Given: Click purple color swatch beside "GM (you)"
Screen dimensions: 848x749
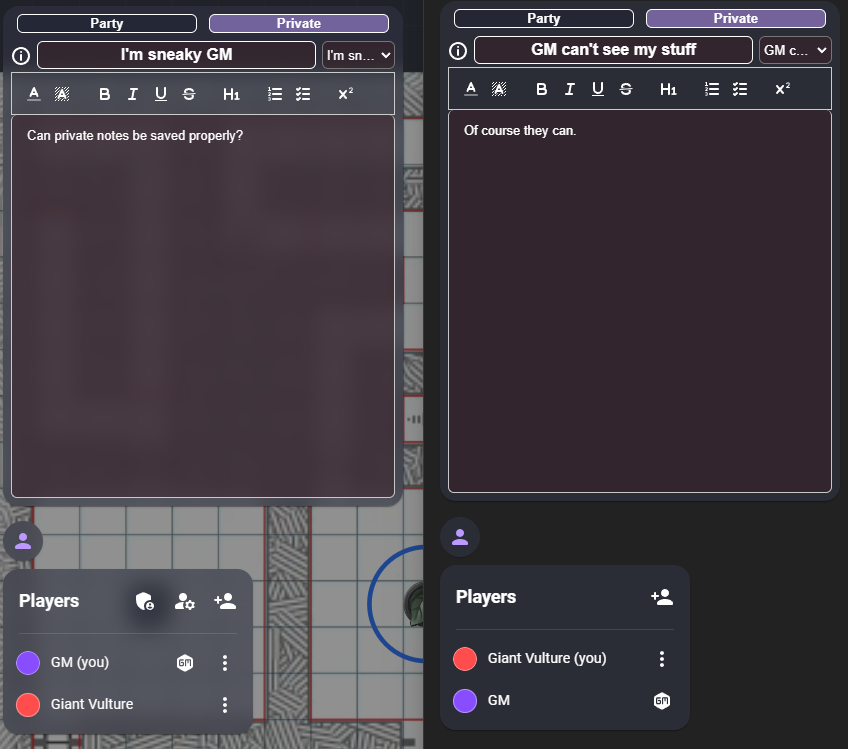Looking at the screenshot, I should tap(28, 662).
